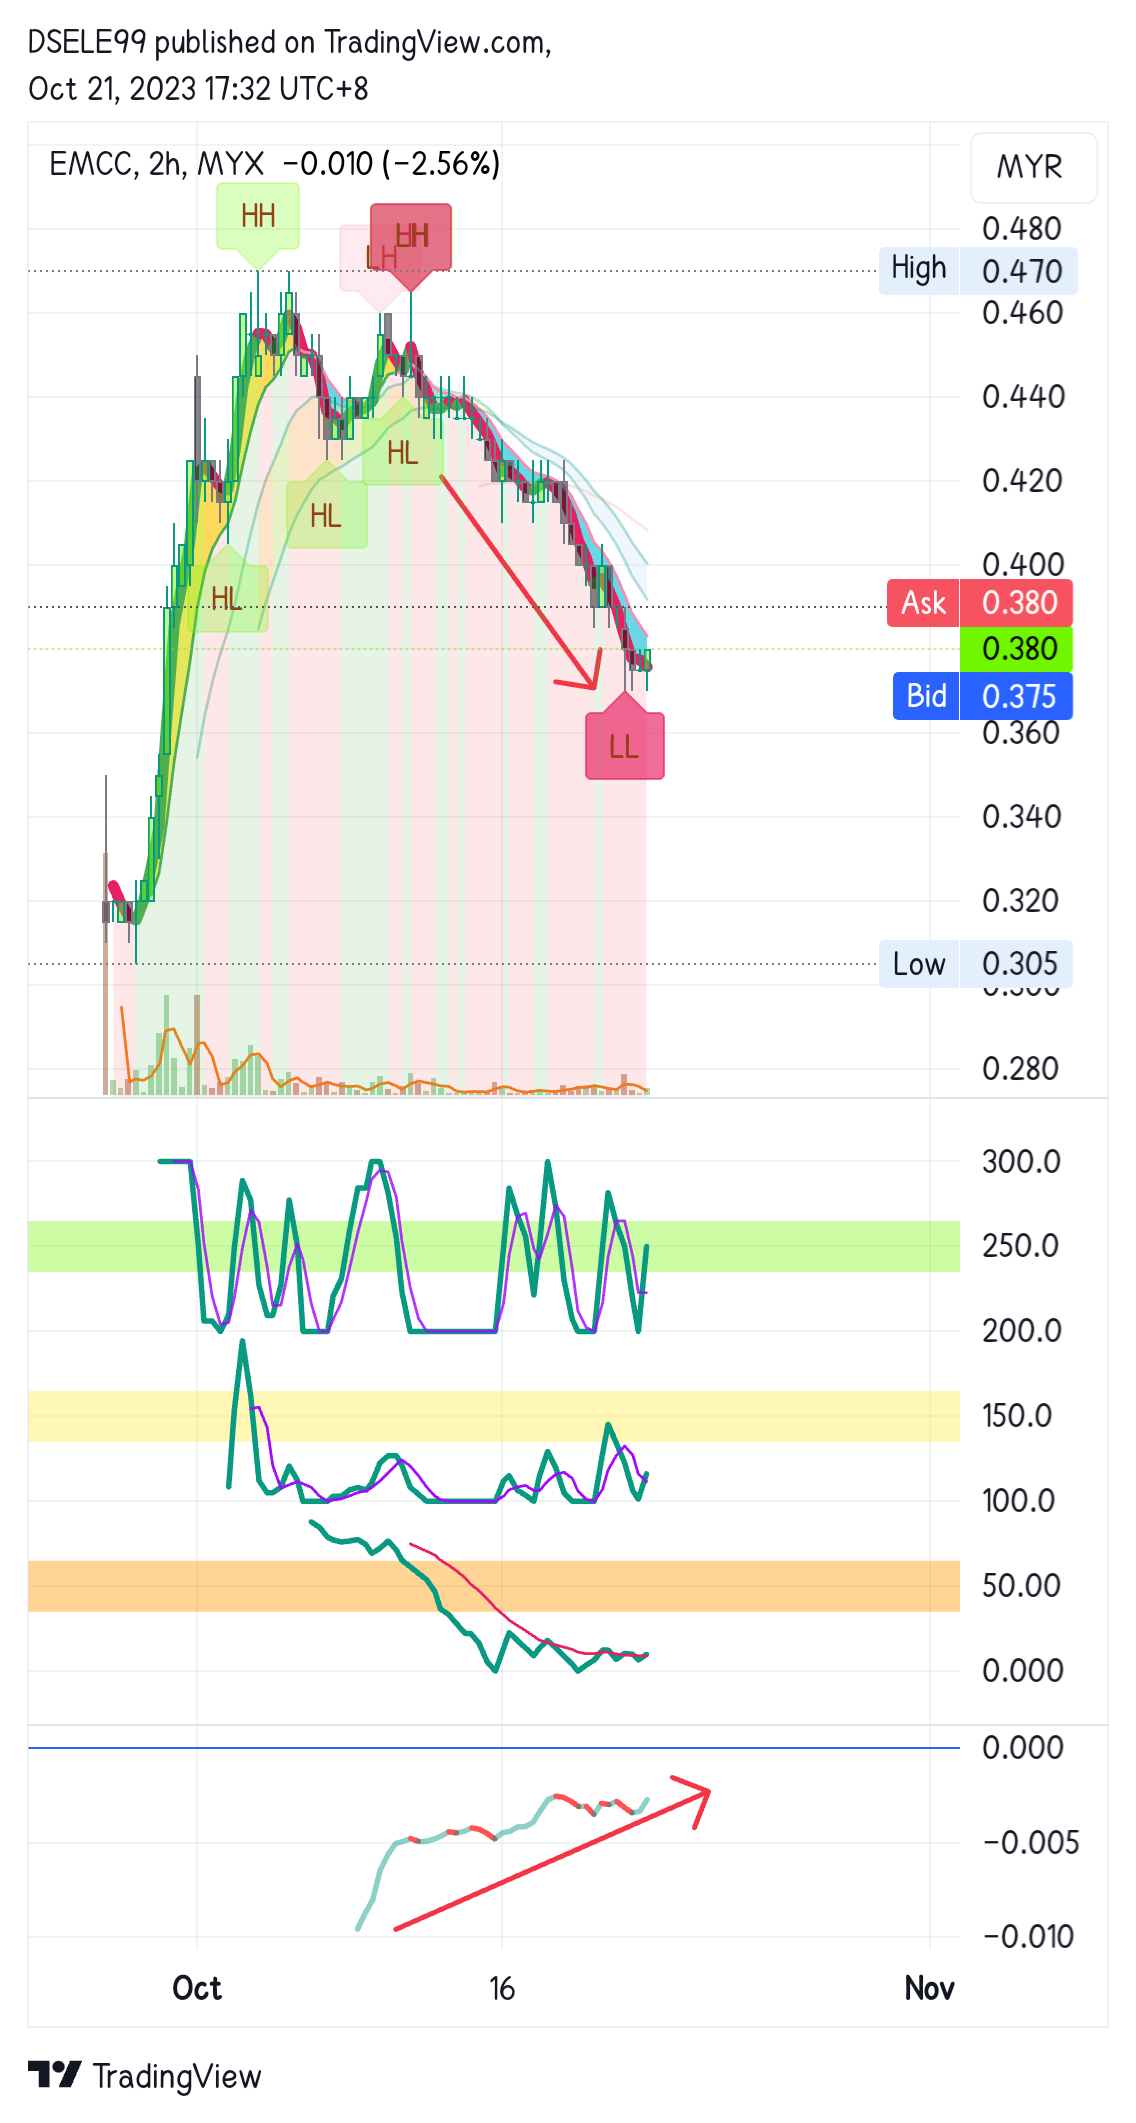
Task: Click the yellow 150 band in oscillator pane
Action: (x=494, y=1416)
